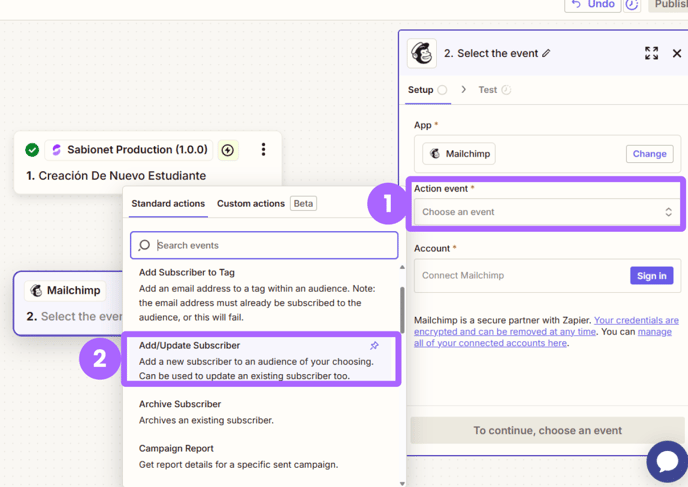Switch to the Setup tab
Screen dimensions: 688x487
coord(427,90)
